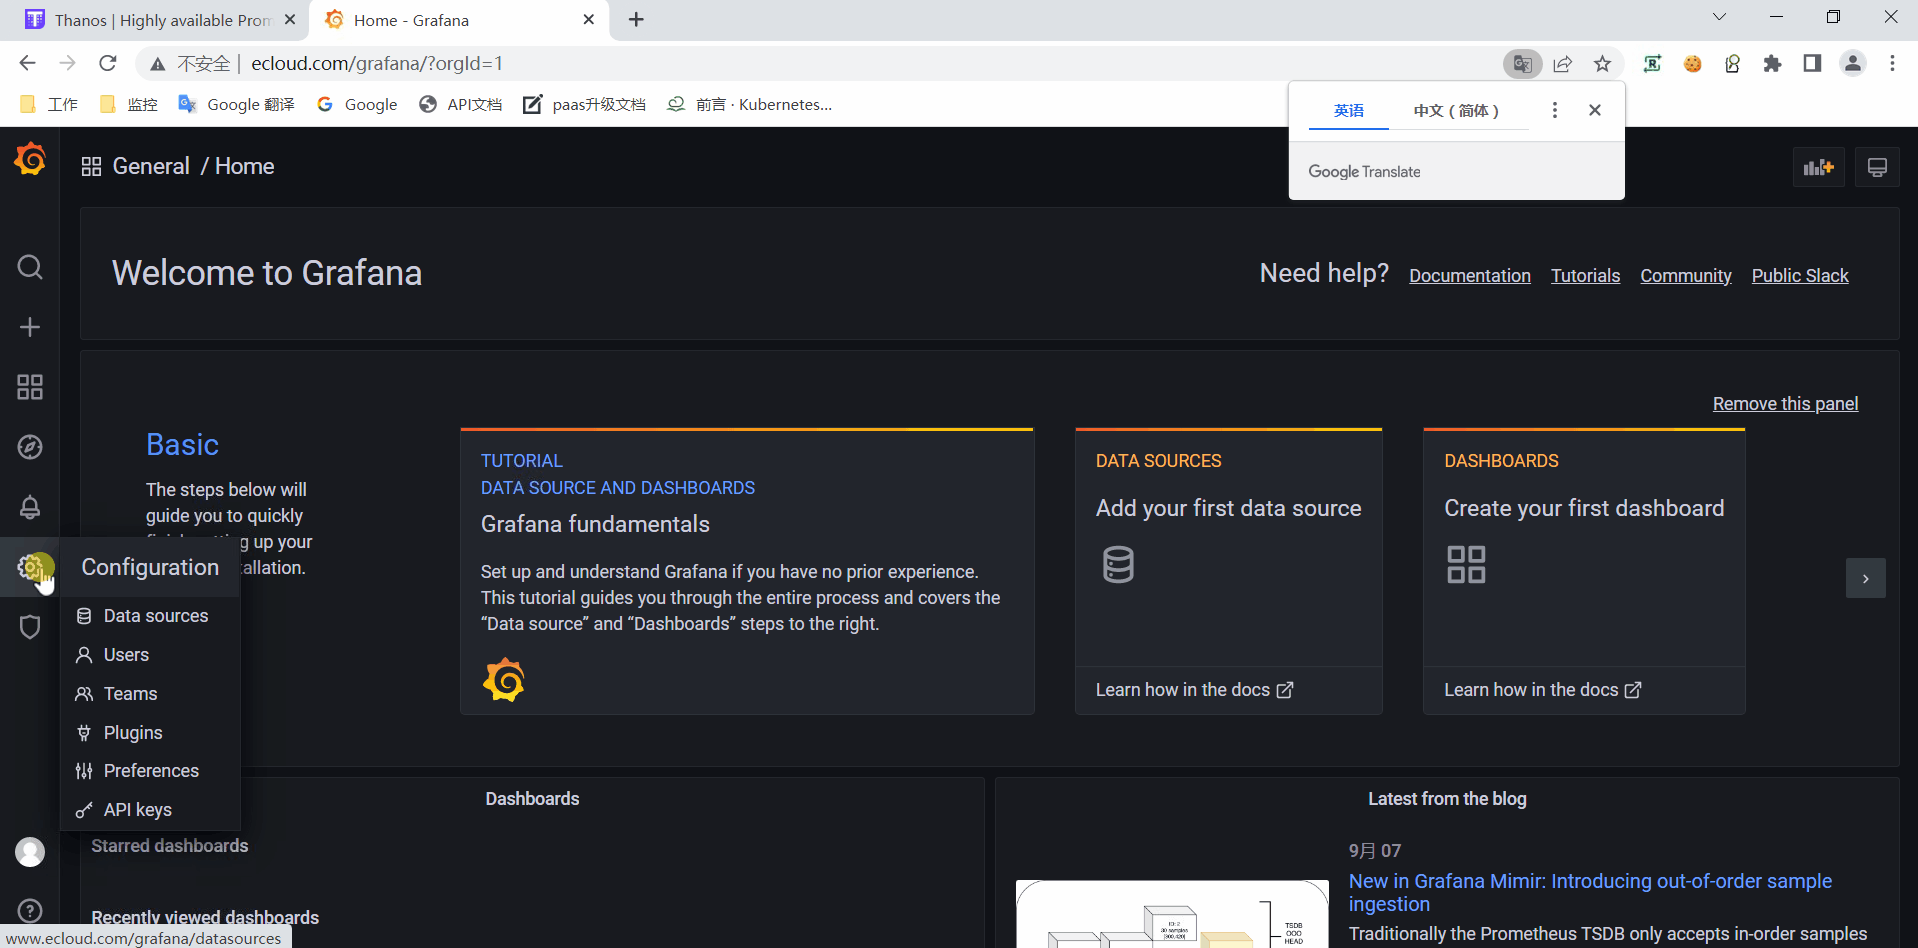The image size is (1918, 948).
Task: Click the database icon in Data Sources card
Action: click(x=1118, y=565)
